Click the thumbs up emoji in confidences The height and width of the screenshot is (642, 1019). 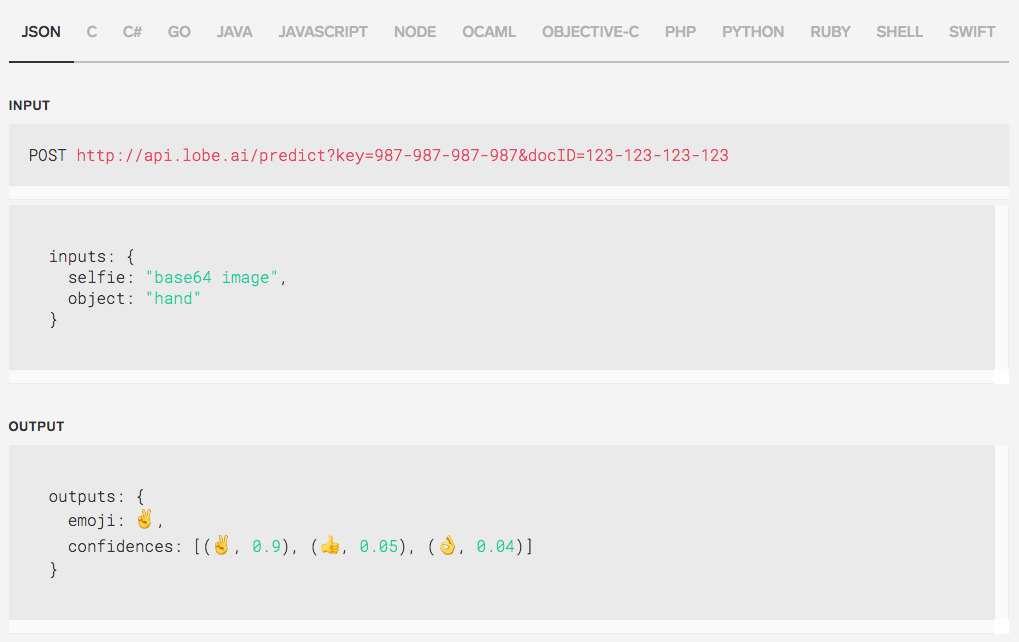coord(329,545)
